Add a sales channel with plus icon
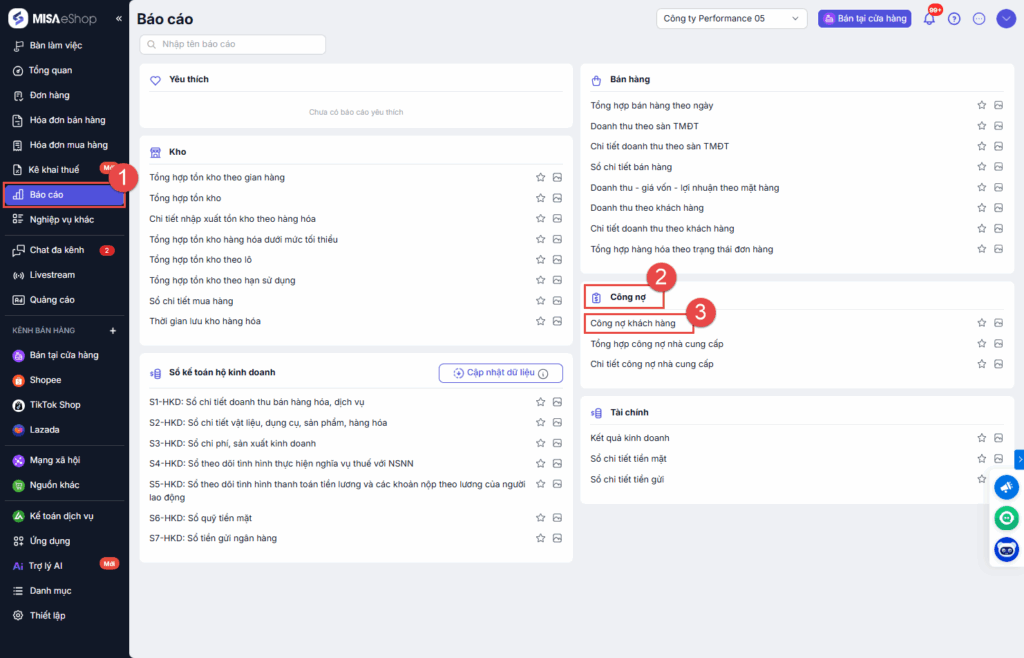The height and width of the screenshot is (658, 1024). [112, 330]
